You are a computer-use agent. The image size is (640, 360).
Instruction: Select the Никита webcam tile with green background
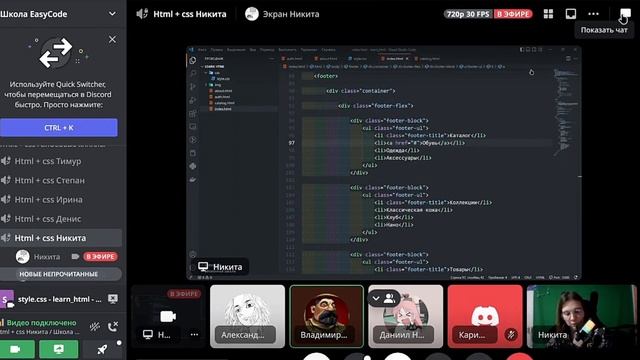point(582,316)
